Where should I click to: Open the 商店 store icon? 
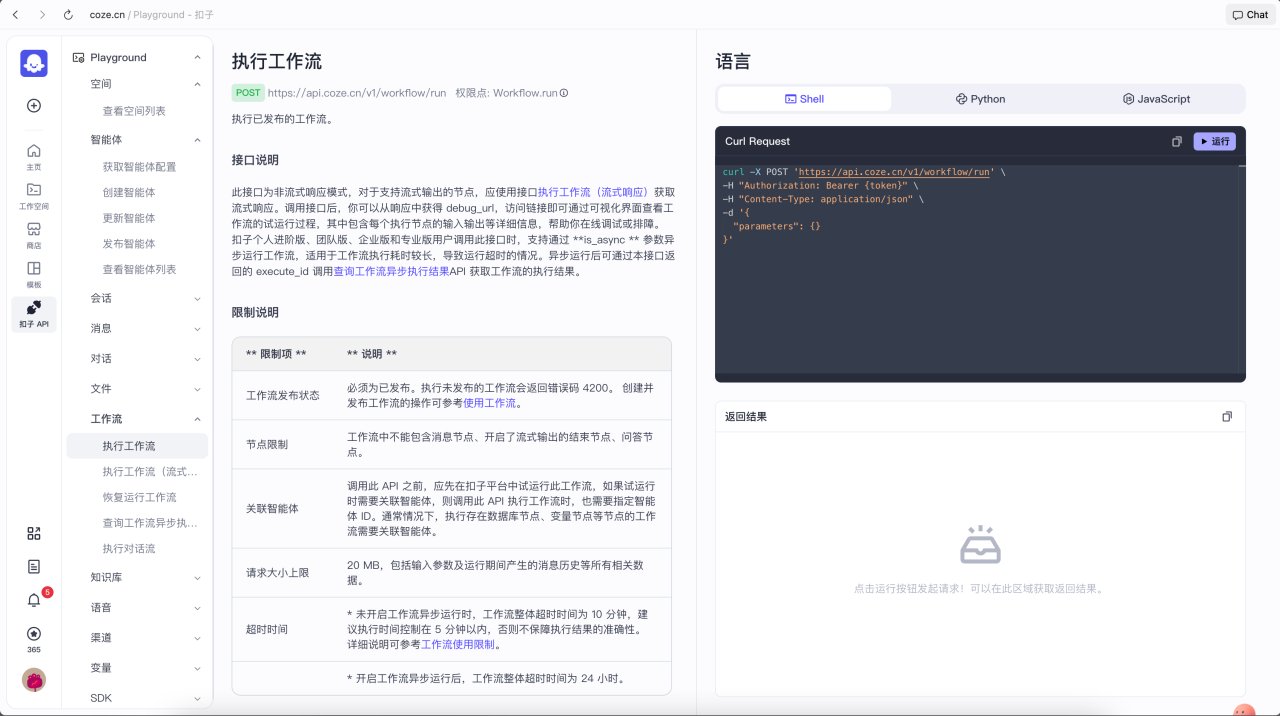coord(34,235)
